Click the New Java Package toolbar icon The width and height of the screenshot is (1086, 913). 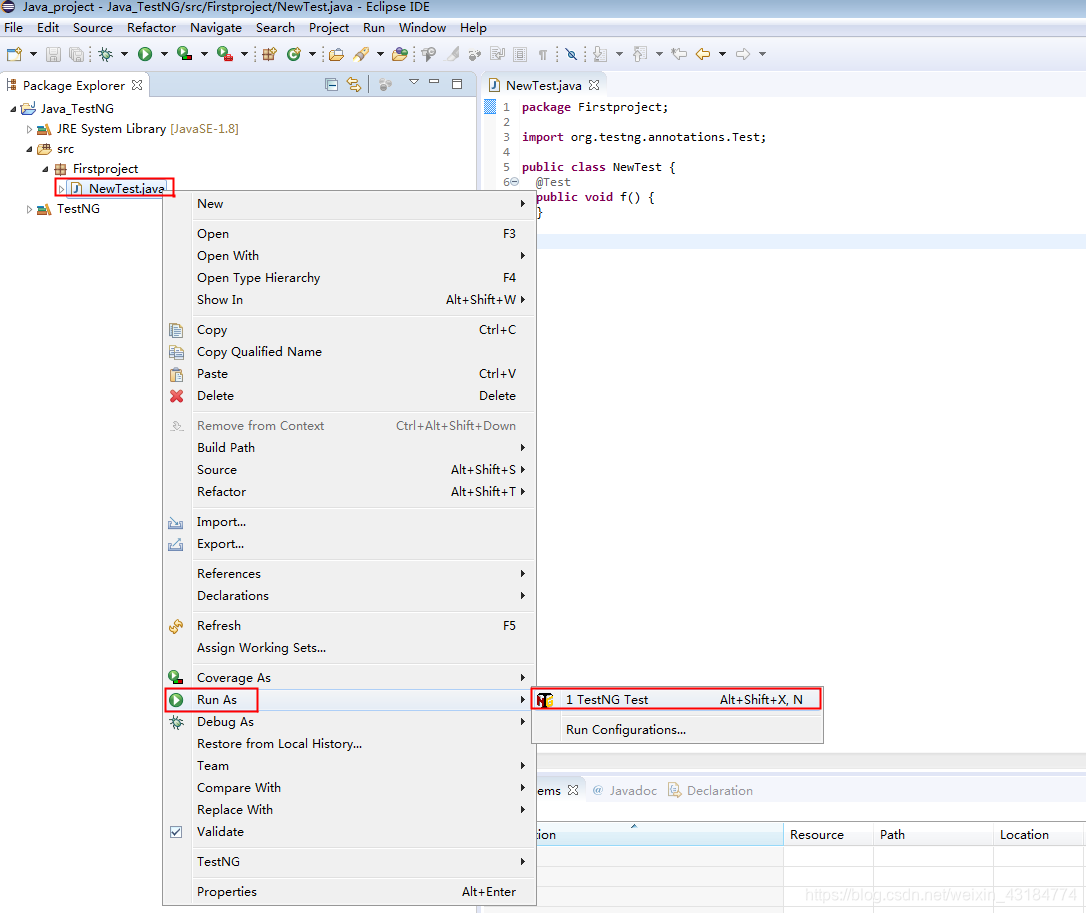269,54
